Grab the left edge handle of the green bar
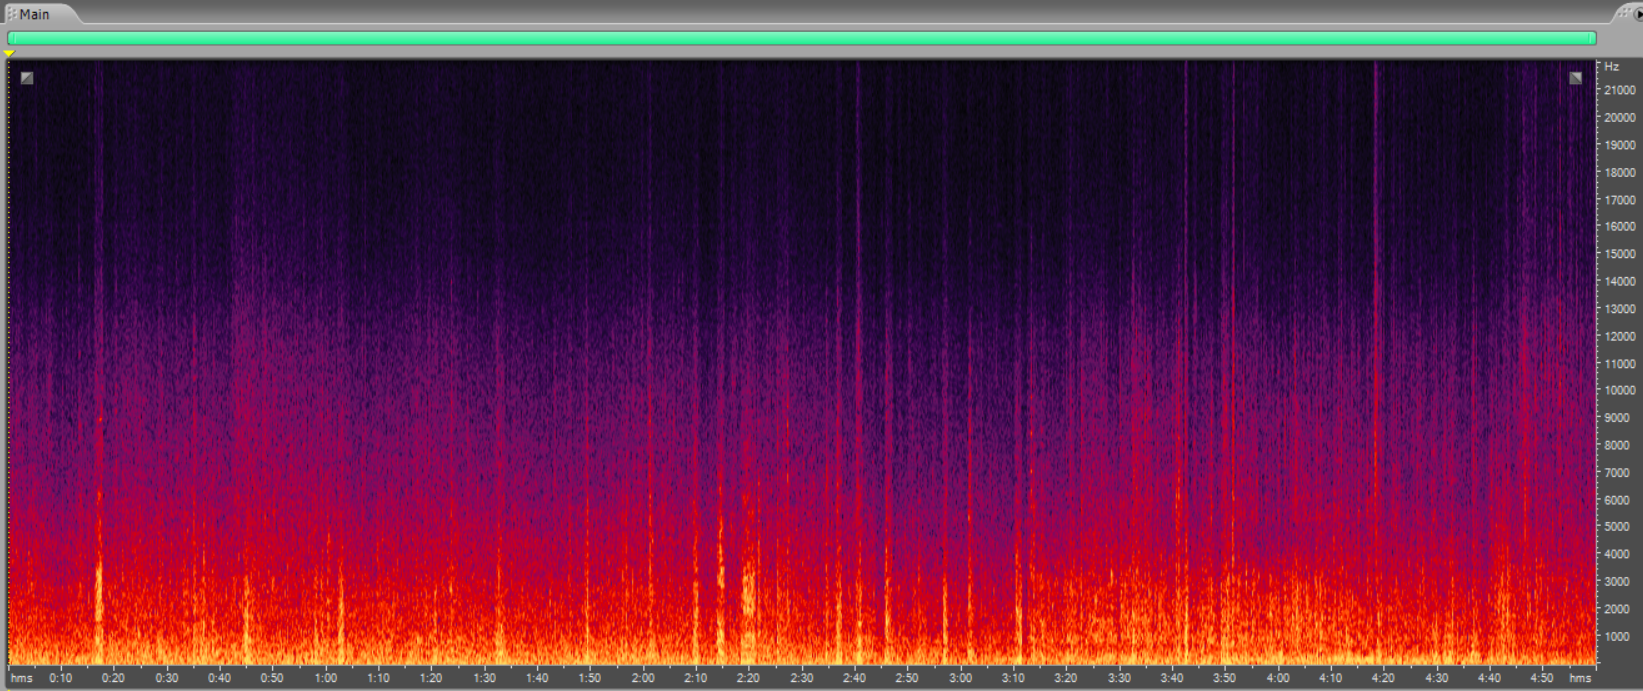This screenshot has width=1643, height=691. (x=10, y=38)
